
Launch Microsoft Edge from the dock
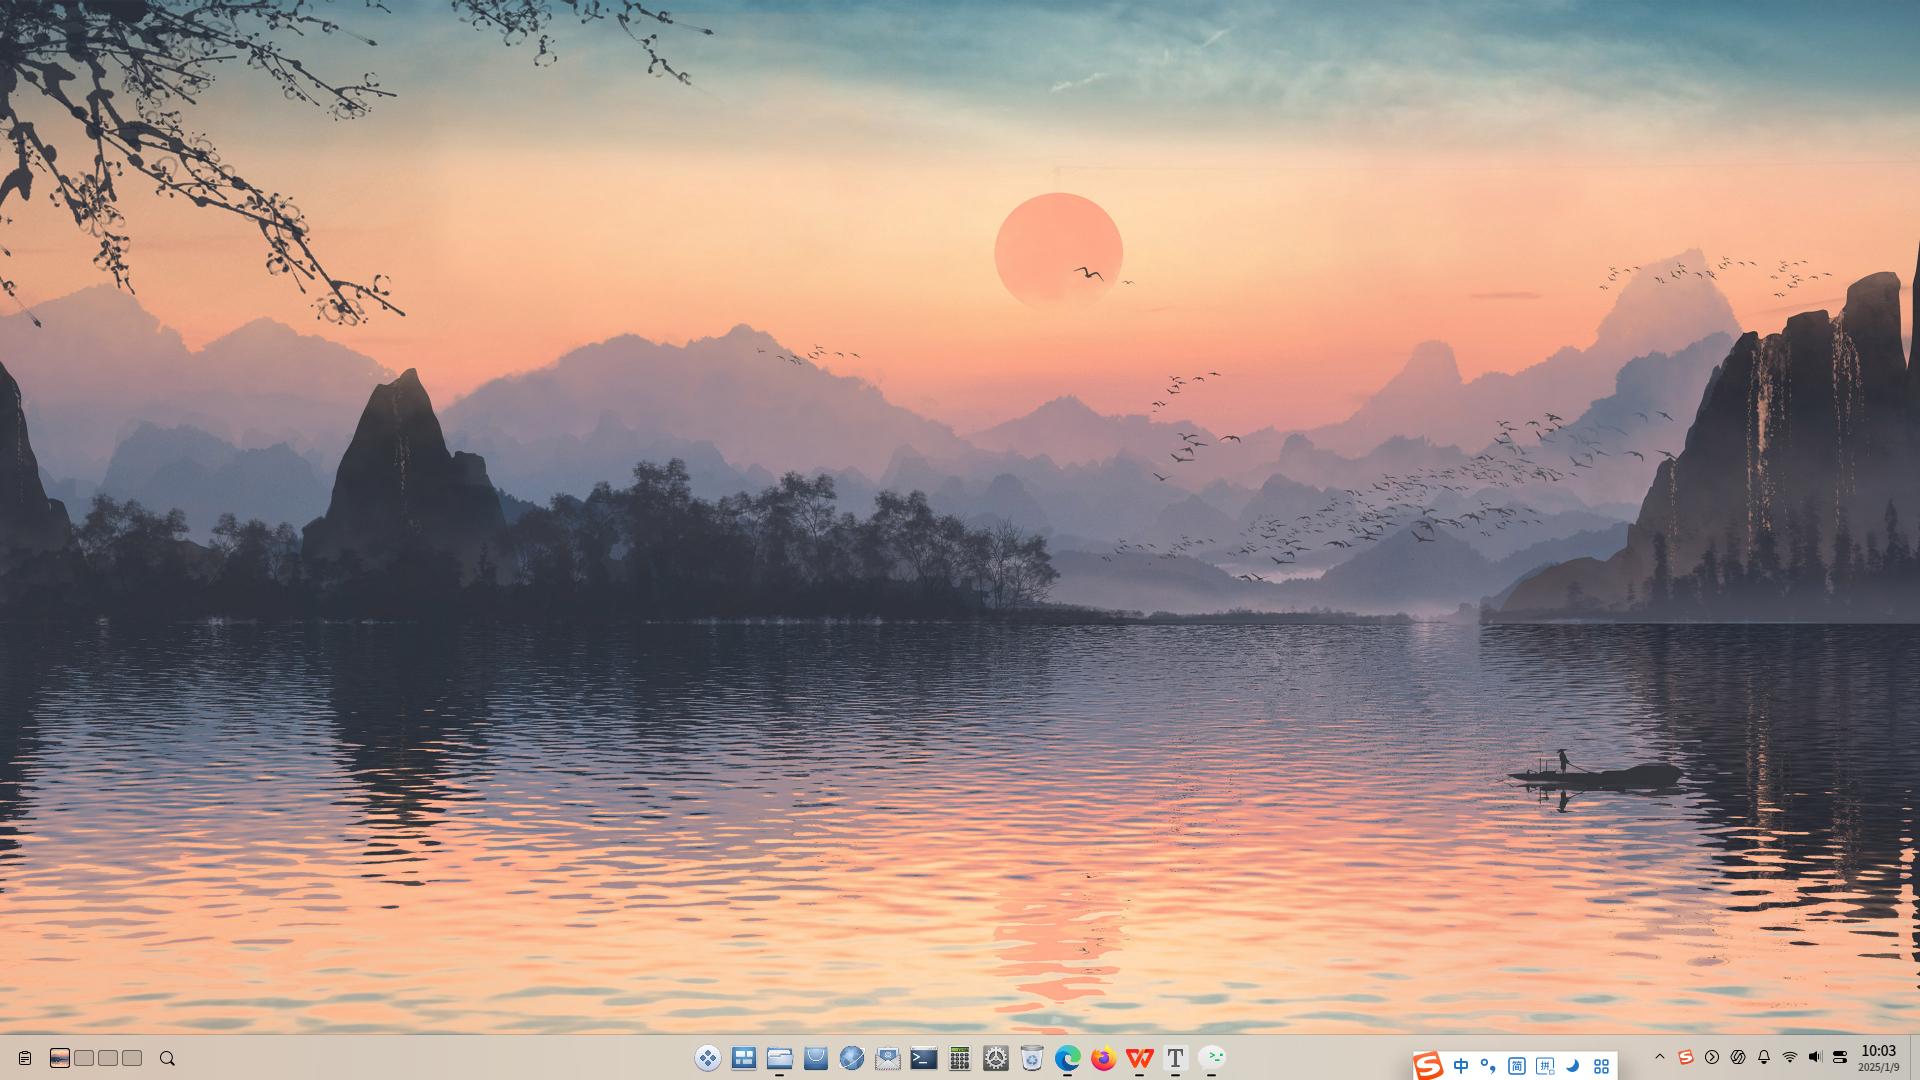click(x=1068, y=1058)
